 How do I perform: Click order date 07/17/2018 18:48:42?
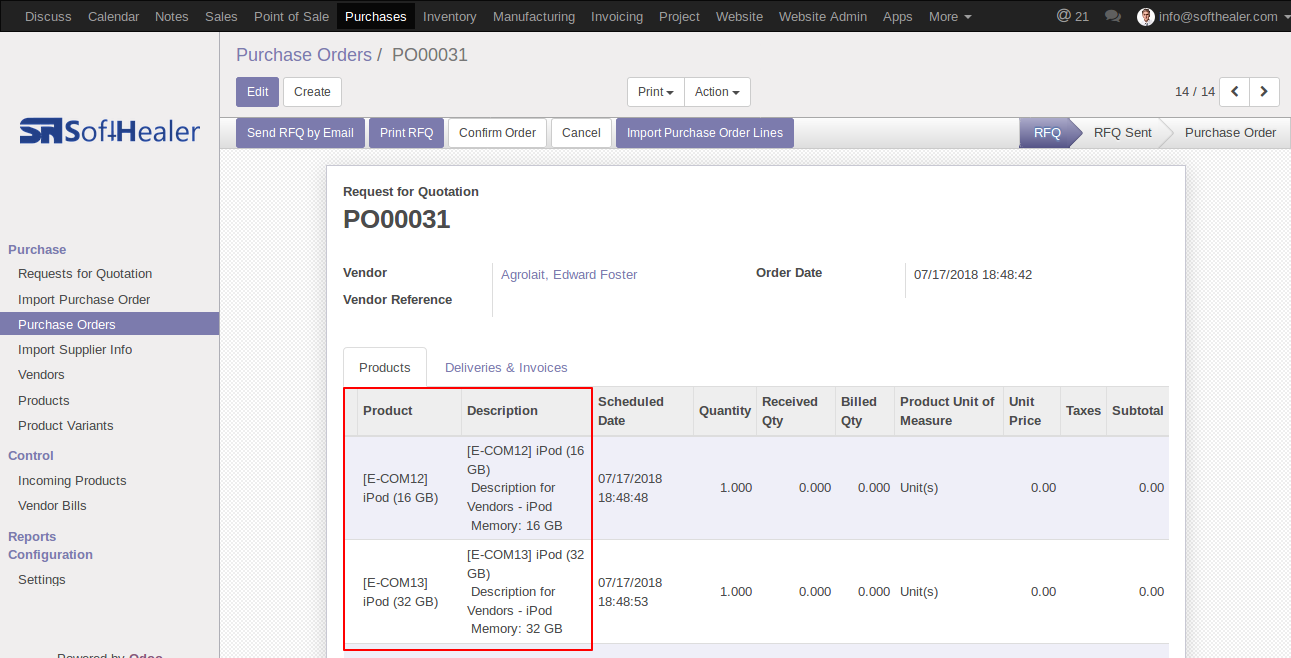973,274
